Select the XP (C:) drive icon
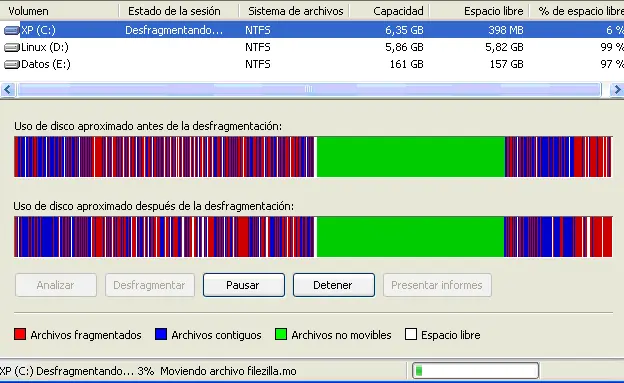This screenshot has height=383, width=624. point(12,30)
